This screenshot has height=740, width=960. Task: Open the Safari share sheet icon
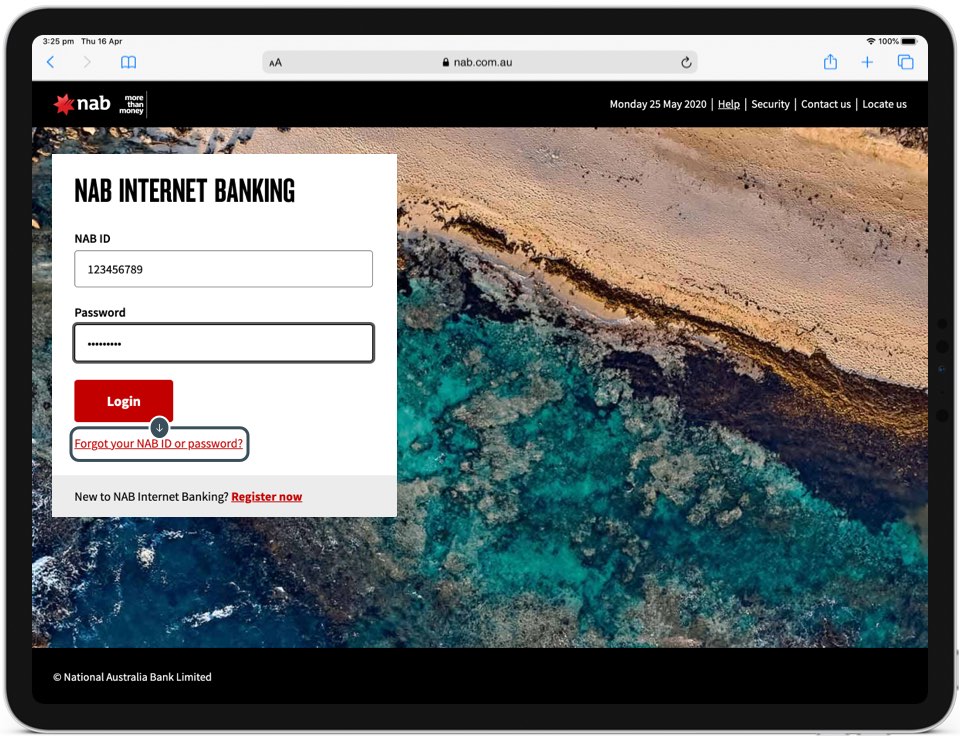[x=830, y=61]
